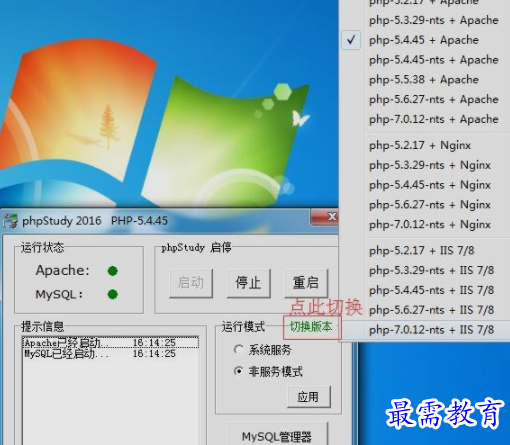The image size is (510, 445).
Task: Choose the checked php-5.4.45 + Apache entry
Action: point(425,40)
